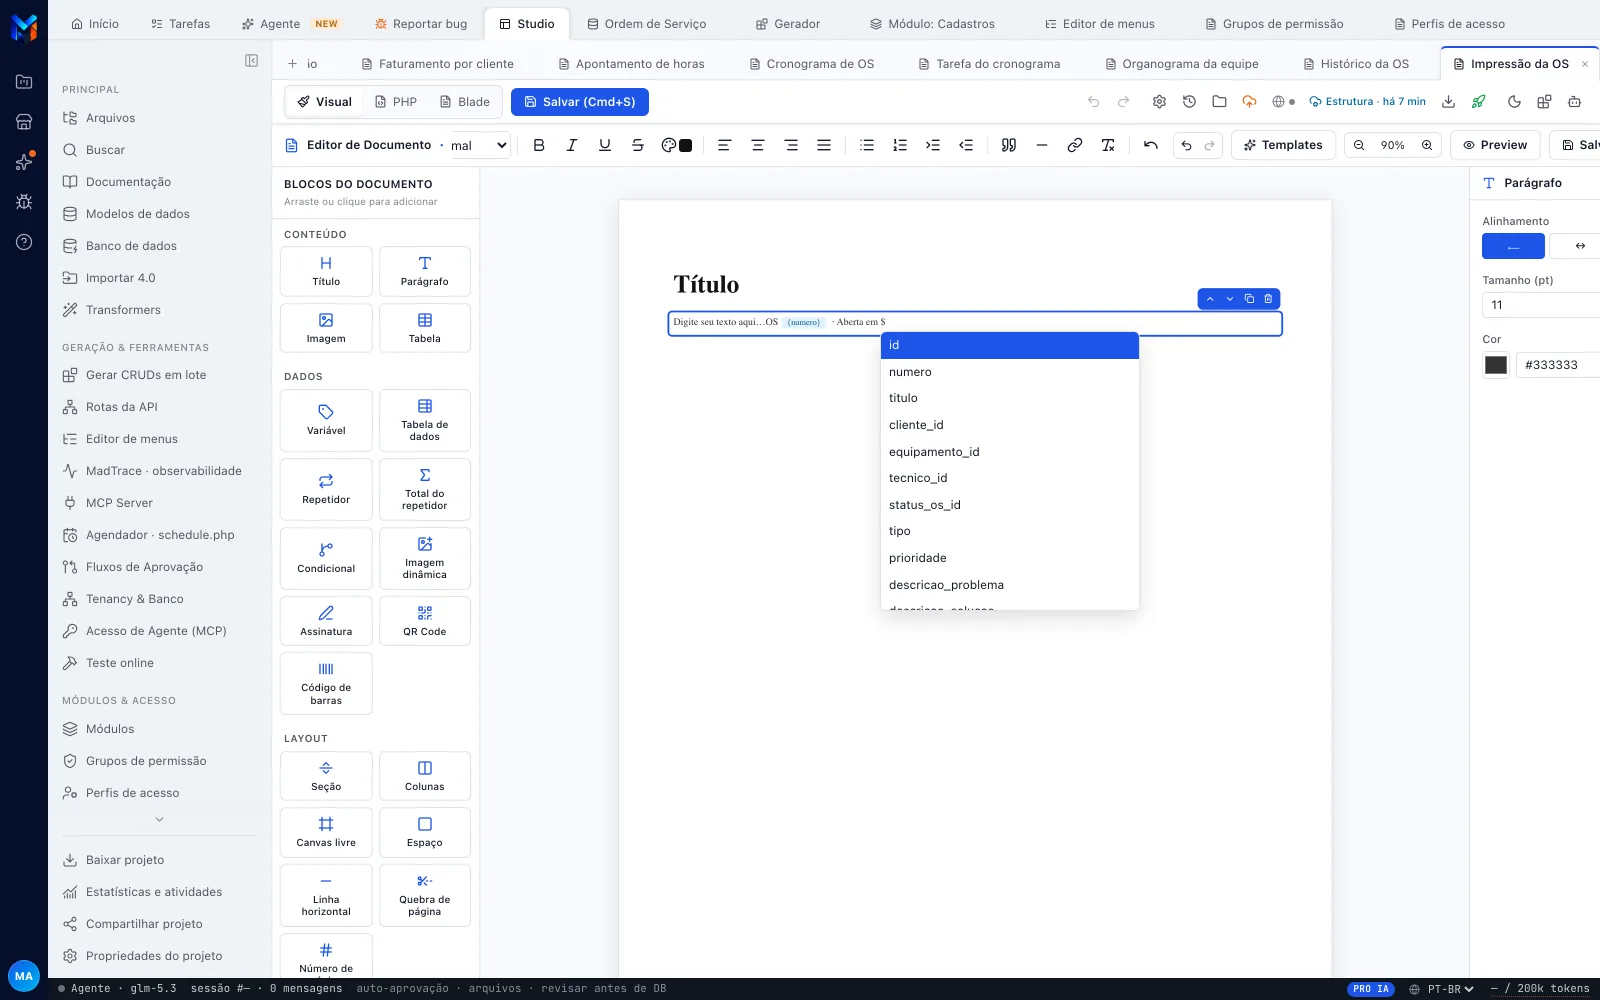
Task: Toggle bold formatting
Action: coord(539,145)
